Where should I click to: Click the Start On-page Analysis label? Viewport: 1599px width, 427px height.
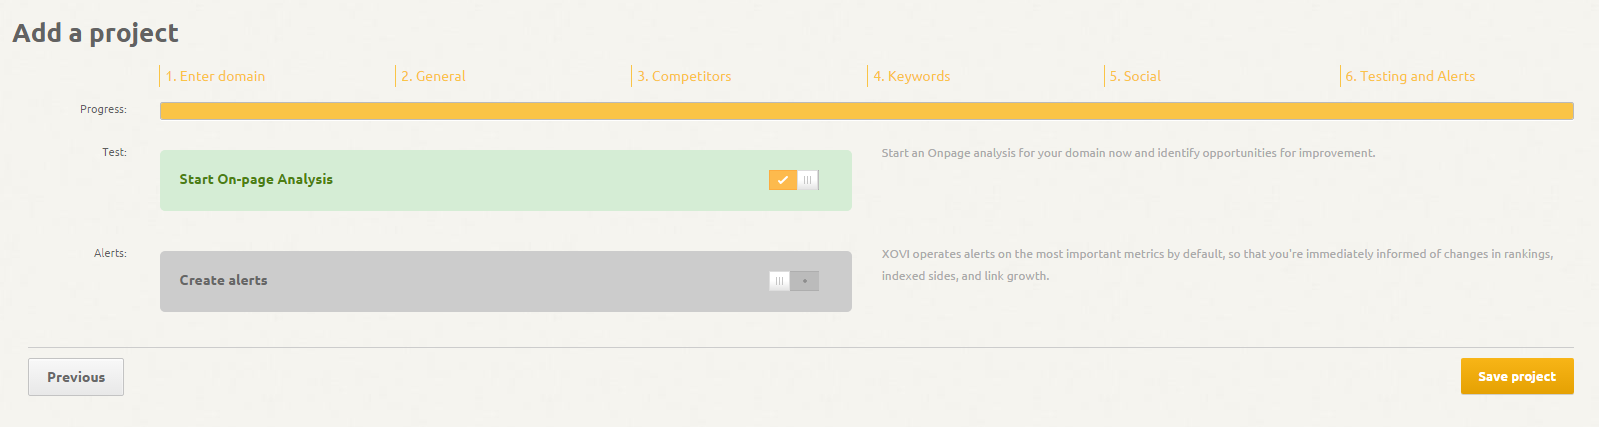coord(256,179)
